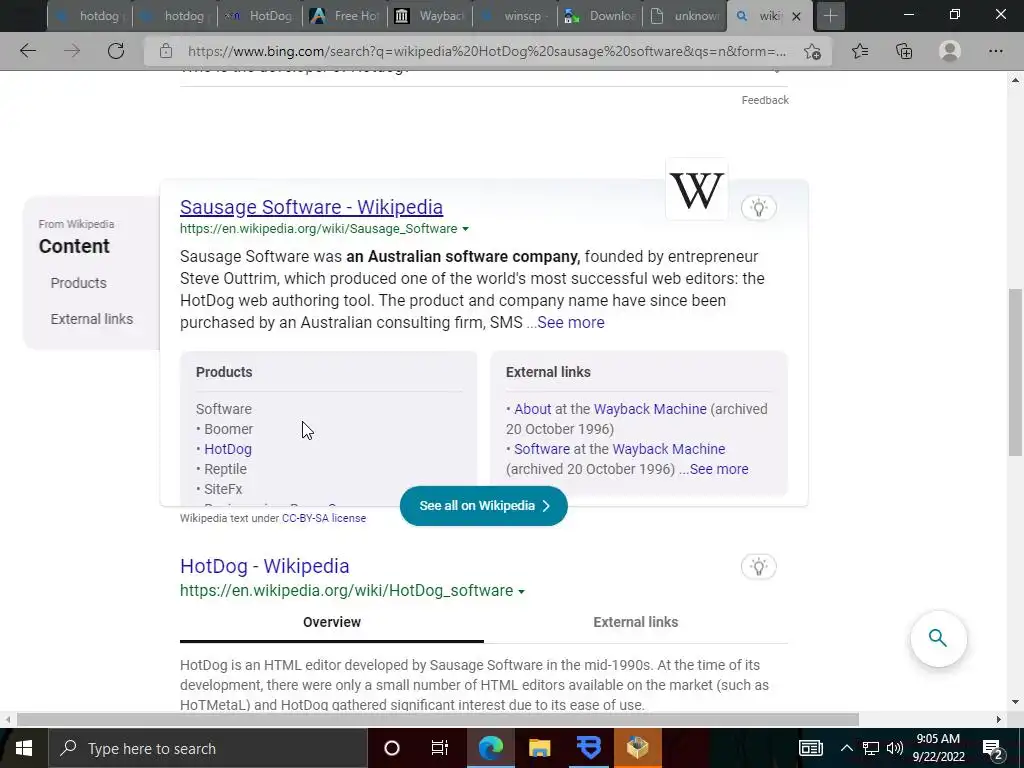Viewport: 1024px width, 768px height.
Task: Switch to the Free Hot tab
Action: tap(345, 16)
